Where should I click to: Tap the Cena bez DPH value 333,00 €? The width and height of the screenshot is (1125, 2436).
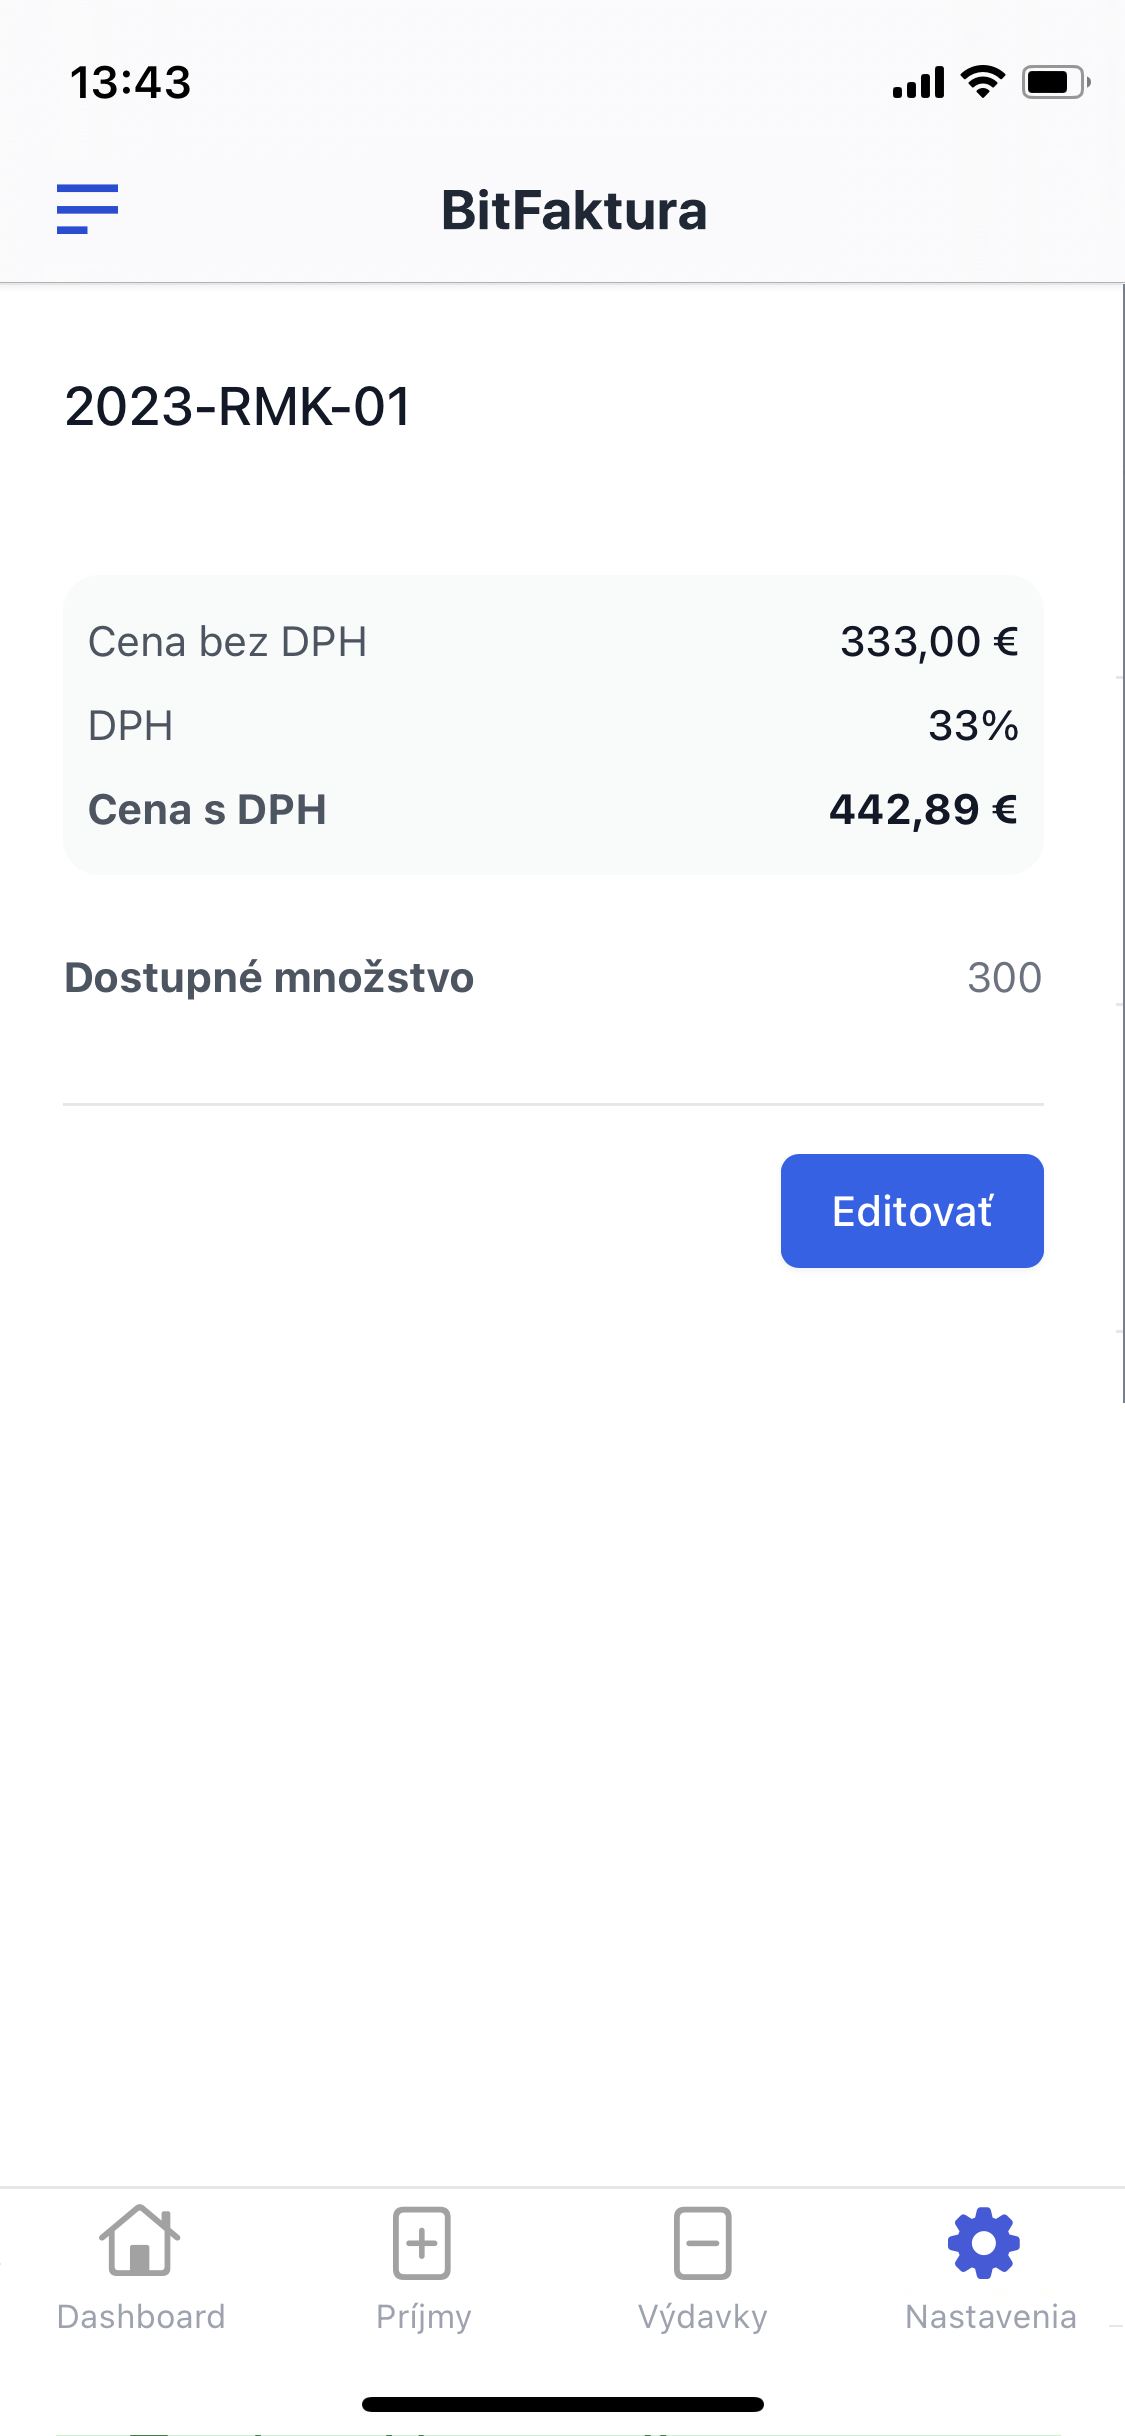coord(929,641)
